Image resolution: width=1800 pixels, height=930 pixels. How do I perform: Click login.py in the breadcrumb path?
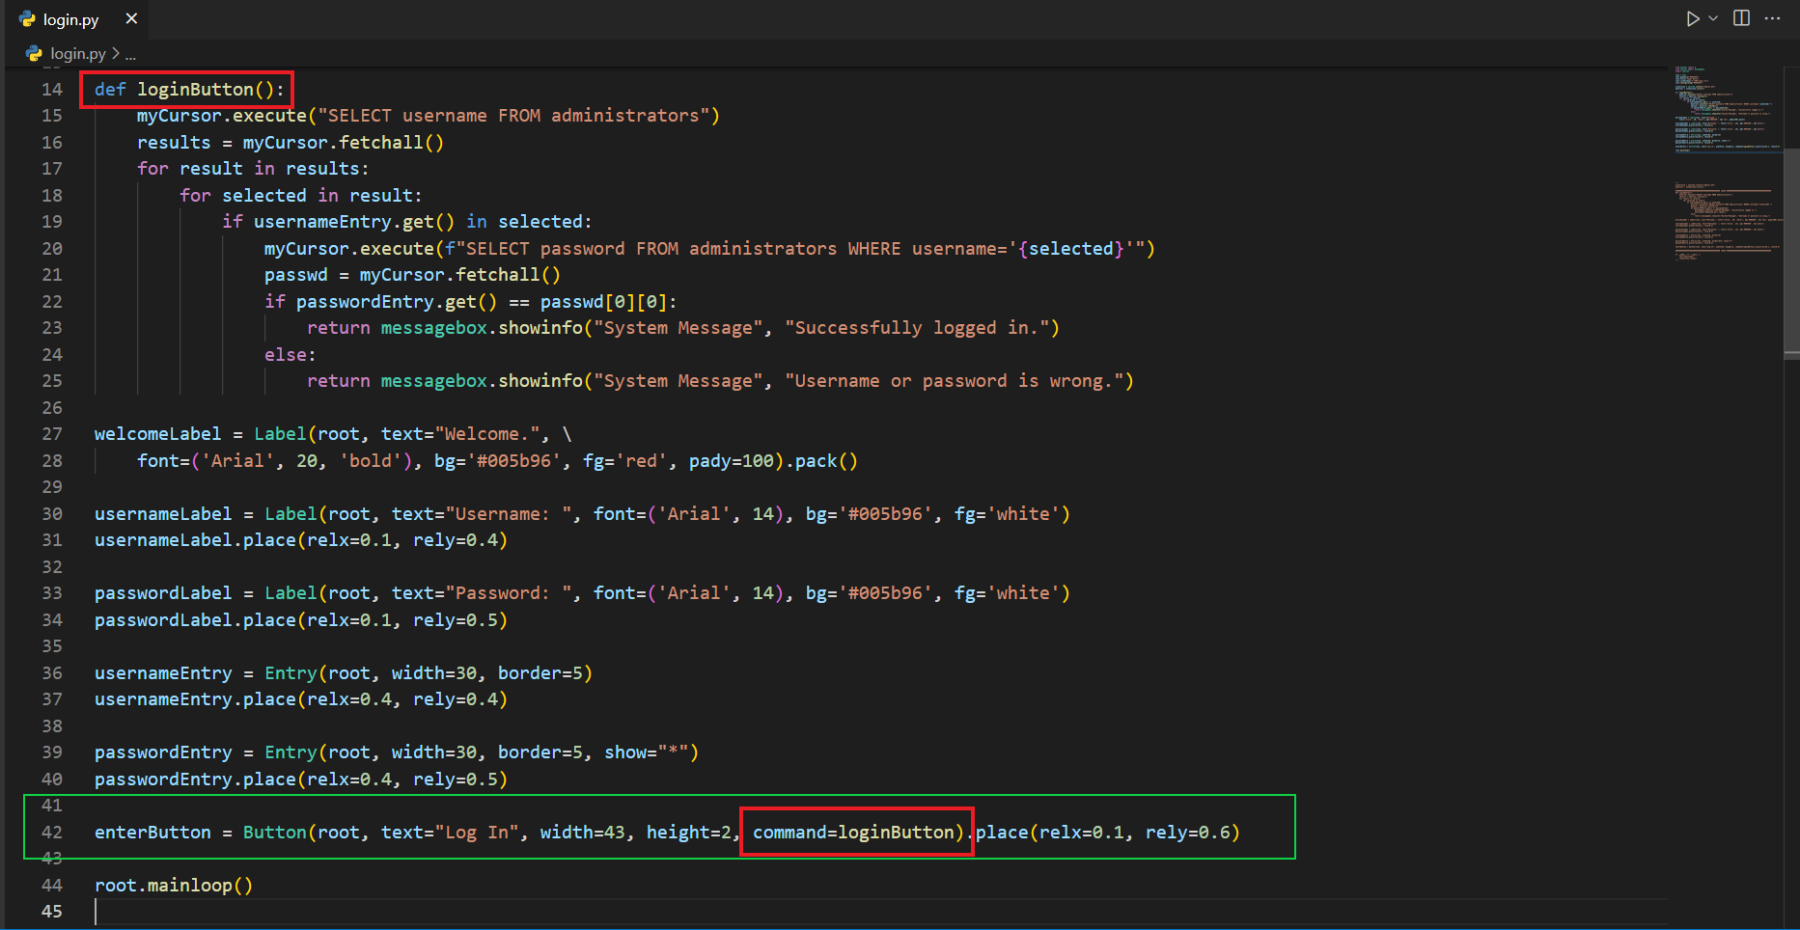coord(78,54)
